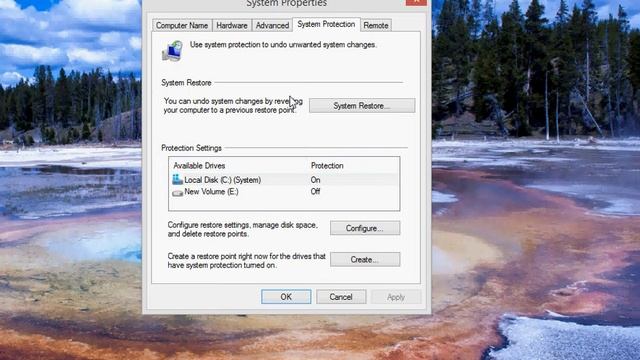Go to the Advanced tab

pos(272,25)
